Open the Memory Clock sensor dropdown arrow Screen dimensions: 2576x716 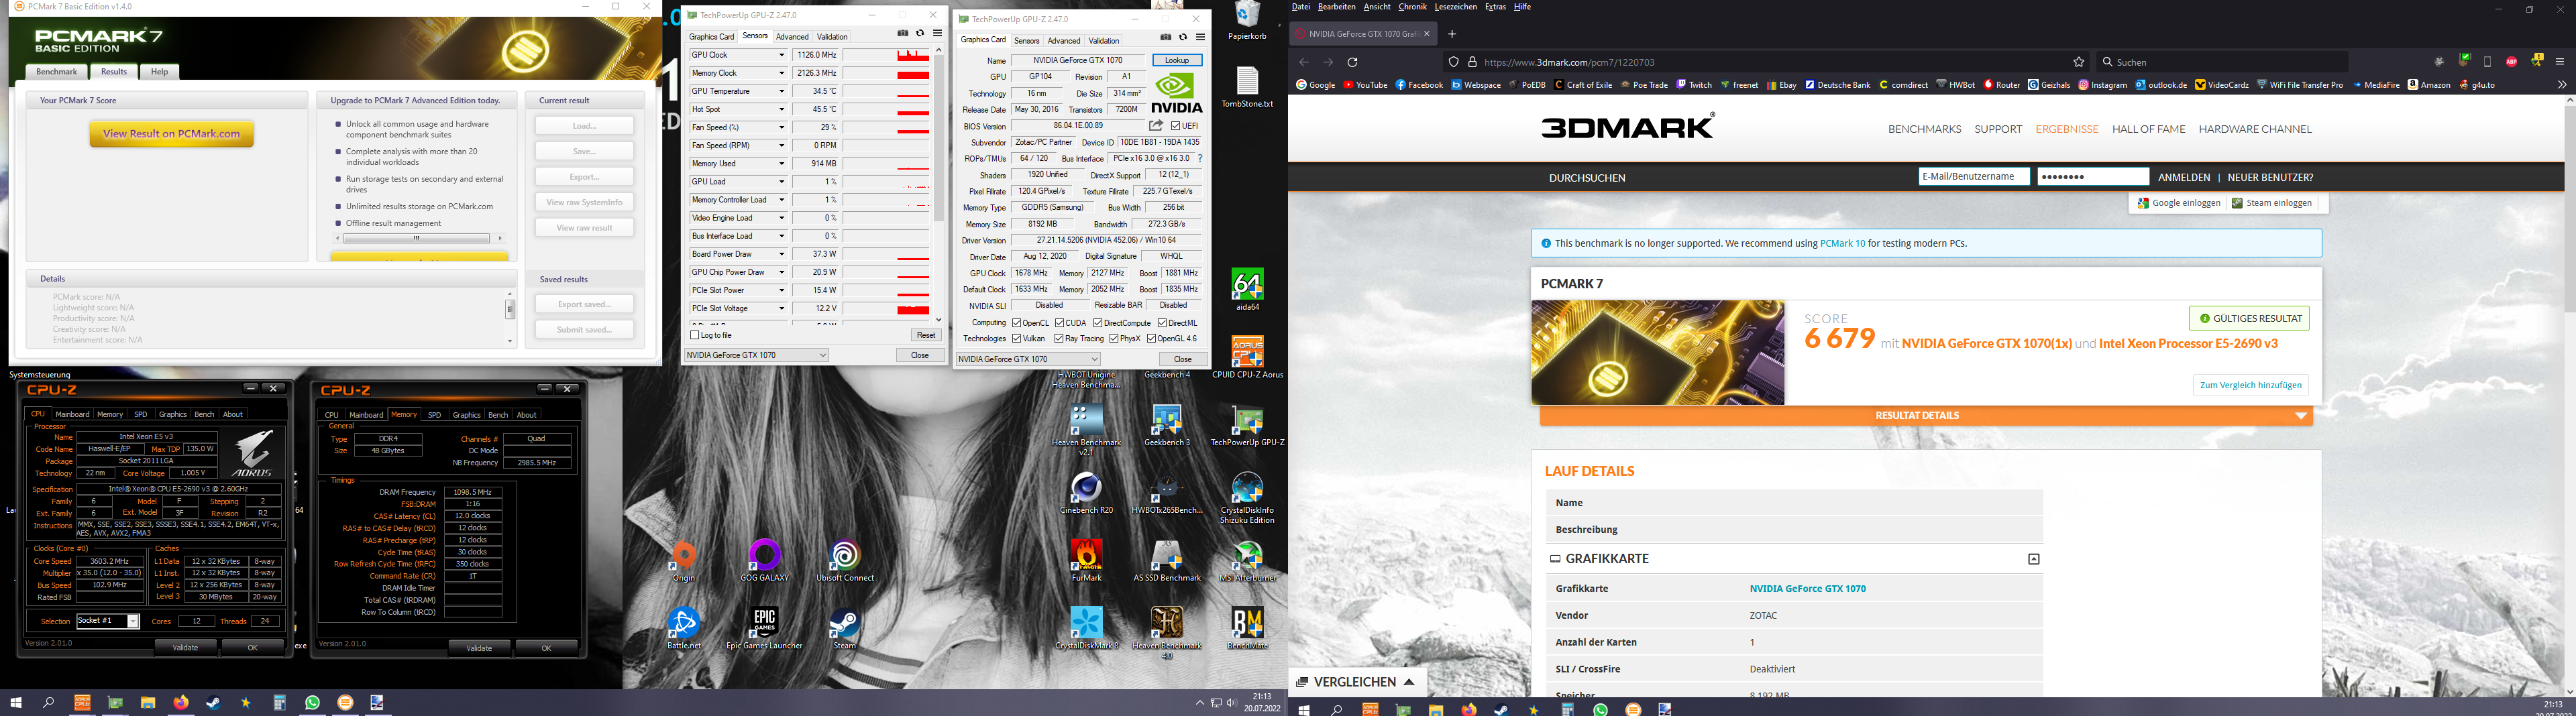click(x=781, y=73)
